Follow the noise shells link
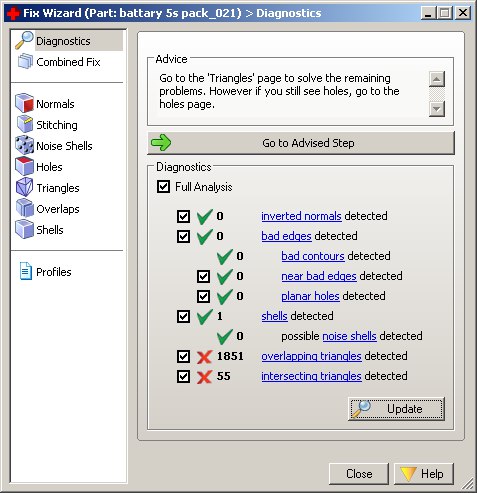 (349, 336)
